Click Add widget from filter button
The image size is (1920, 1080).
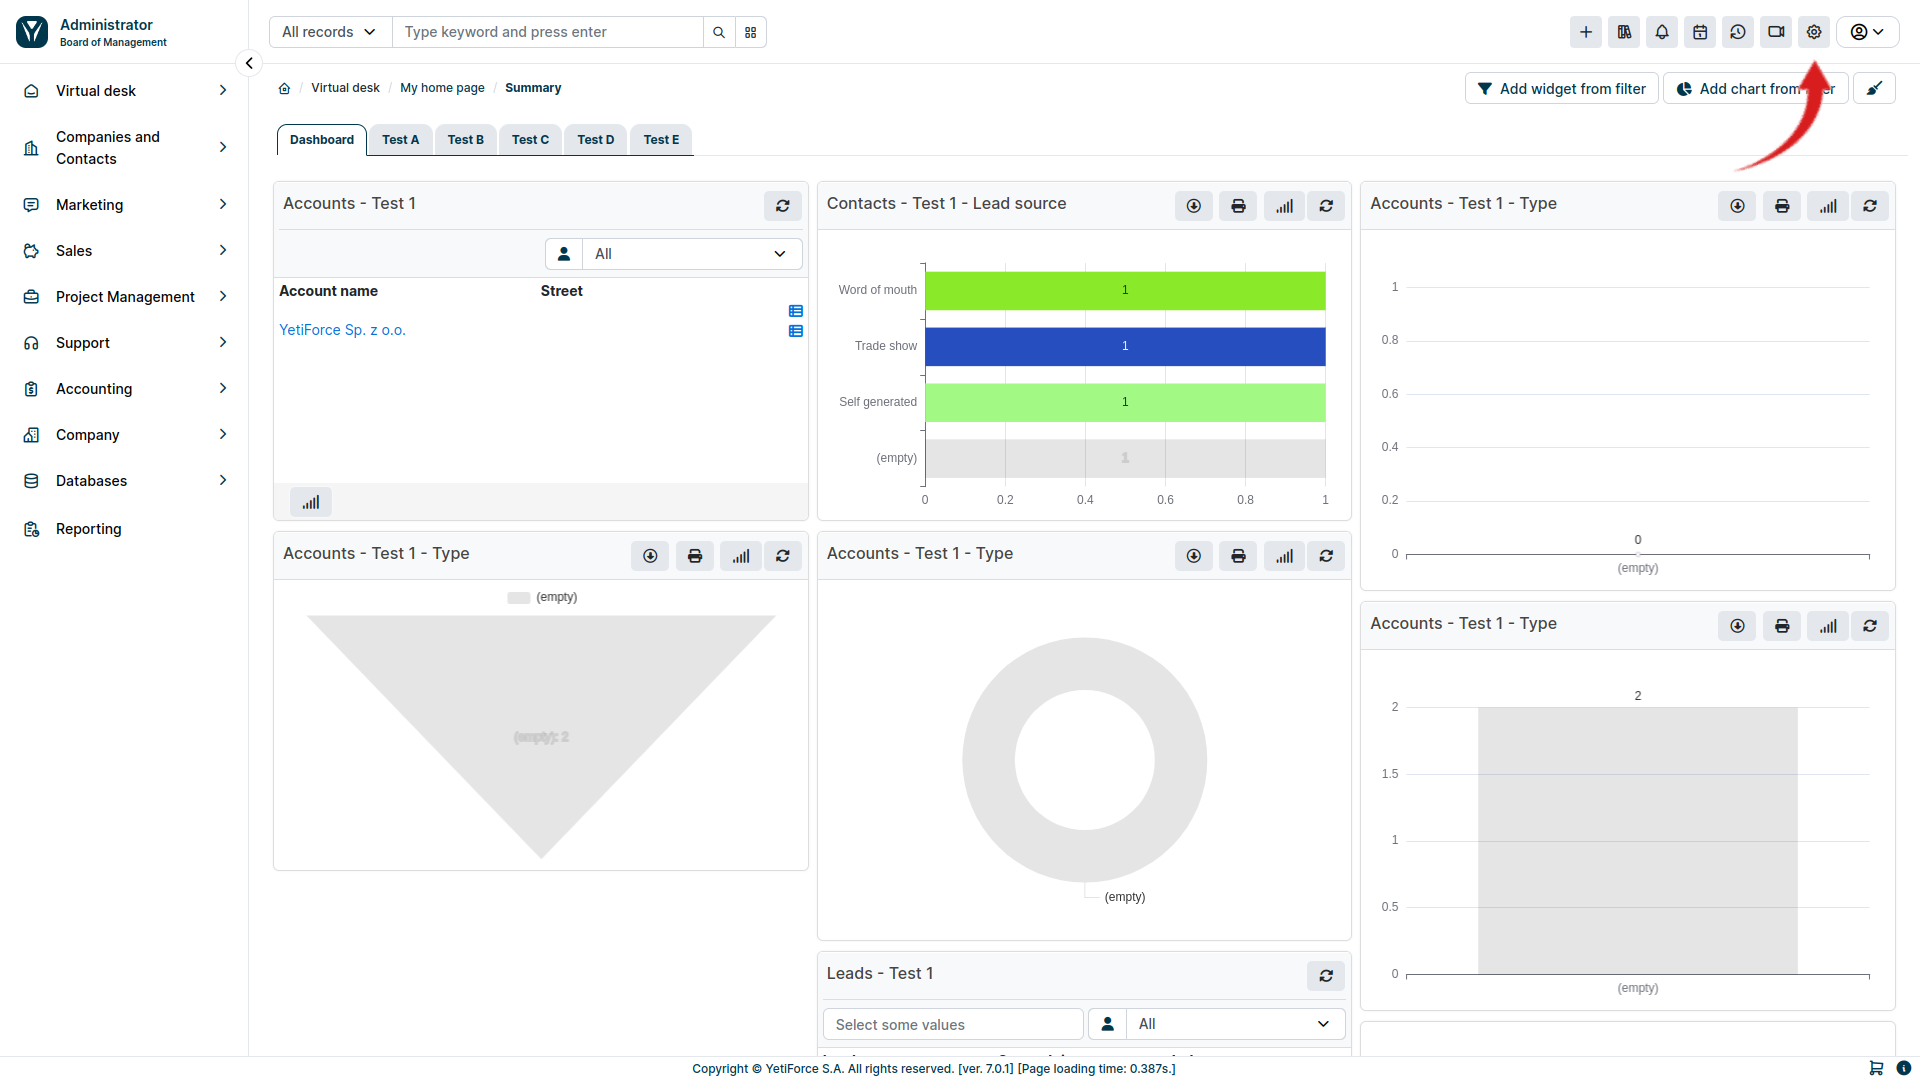pyautogui.click(x=1562, y=89)
